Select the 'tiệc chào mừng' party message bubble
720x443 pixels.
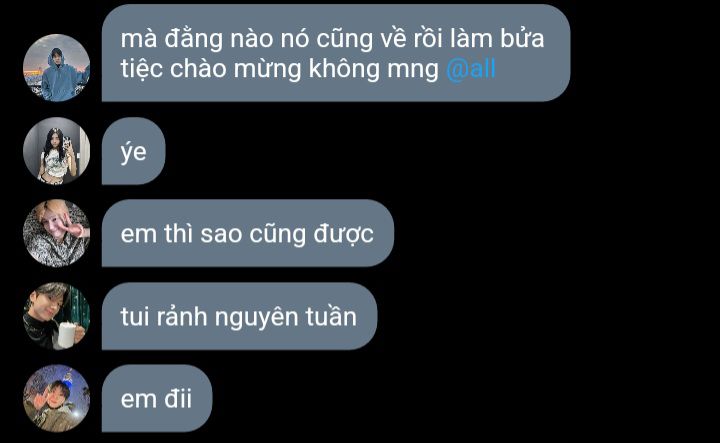[336, 53]
